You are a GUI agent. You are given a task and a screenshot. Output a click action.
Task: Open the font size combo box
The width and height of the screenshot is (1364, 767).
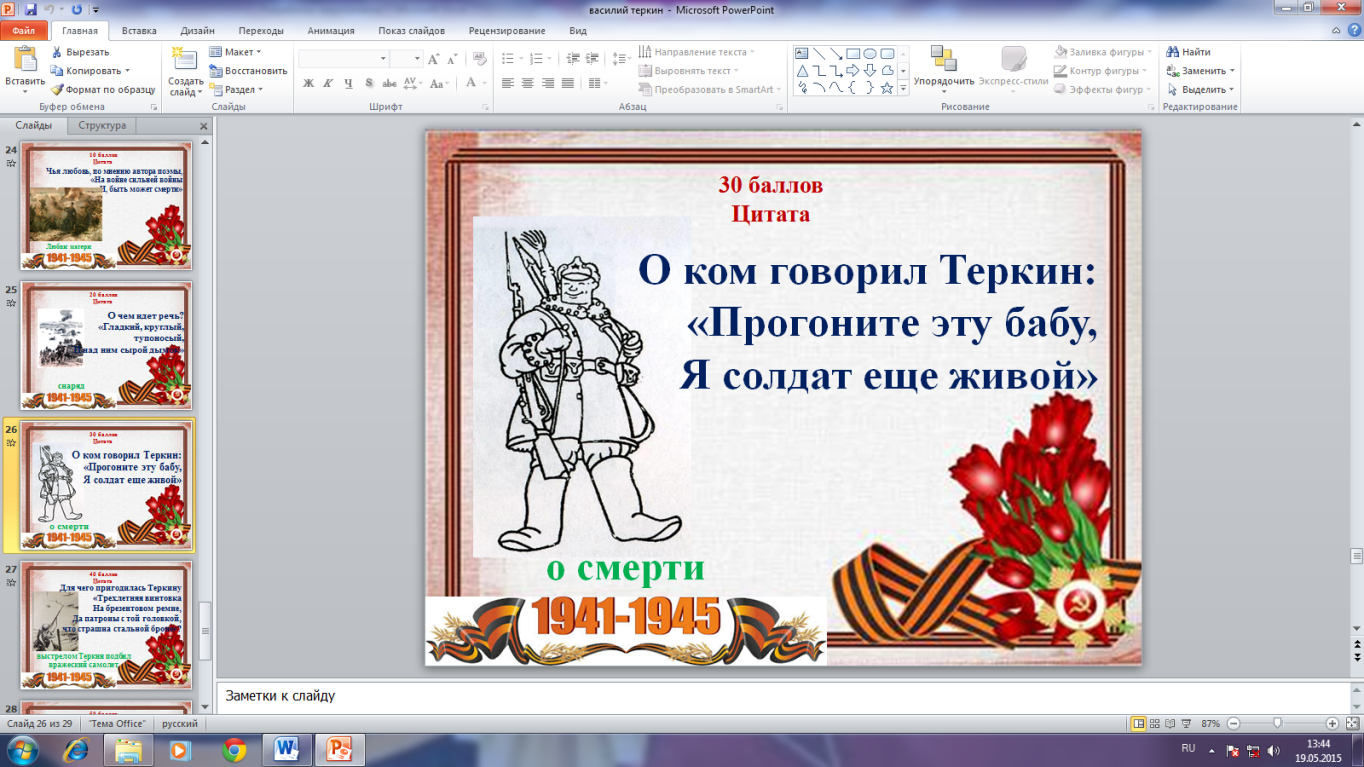(x=406, y=59)
